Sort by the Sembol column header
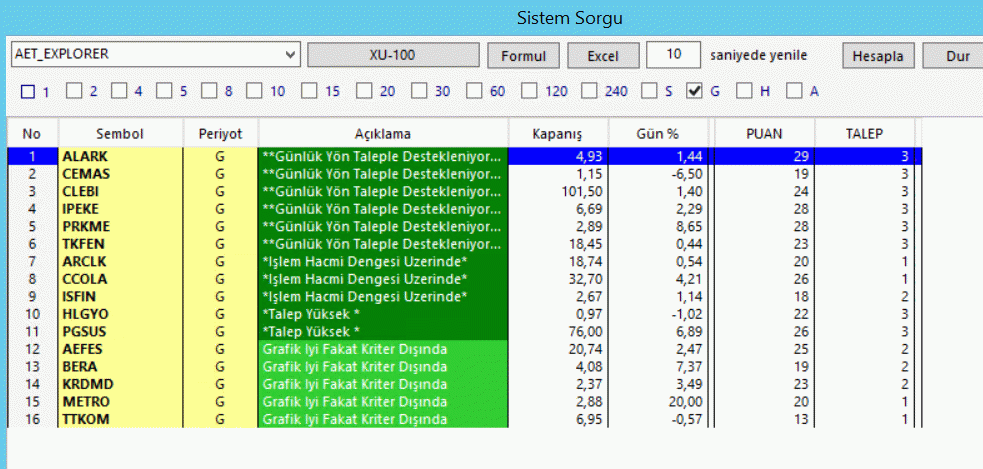The image size is (983, 469). tap(120, 134)
